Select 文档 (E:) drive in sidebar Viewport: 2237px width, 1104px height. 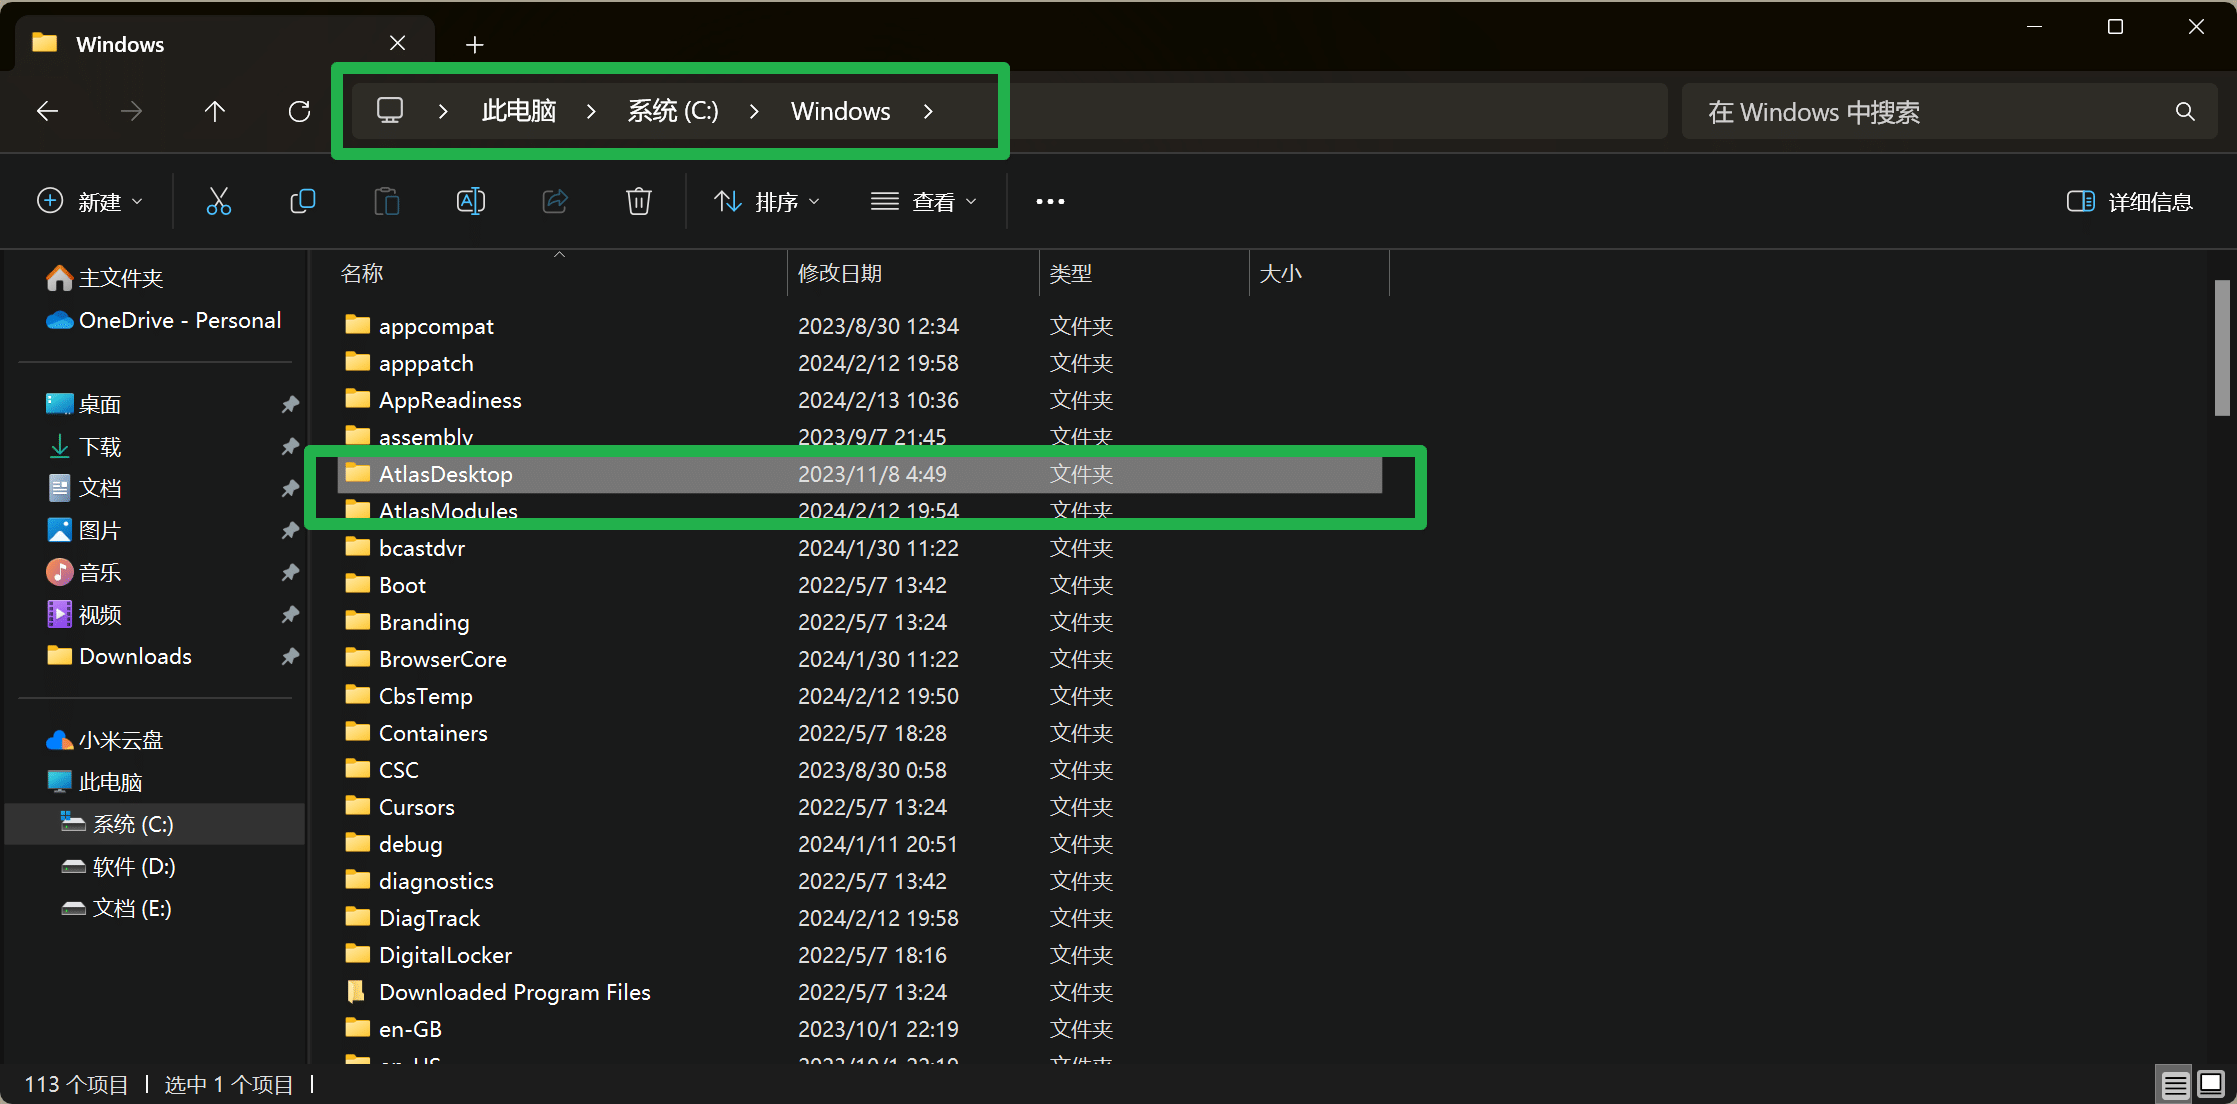[x=131, y=909]
